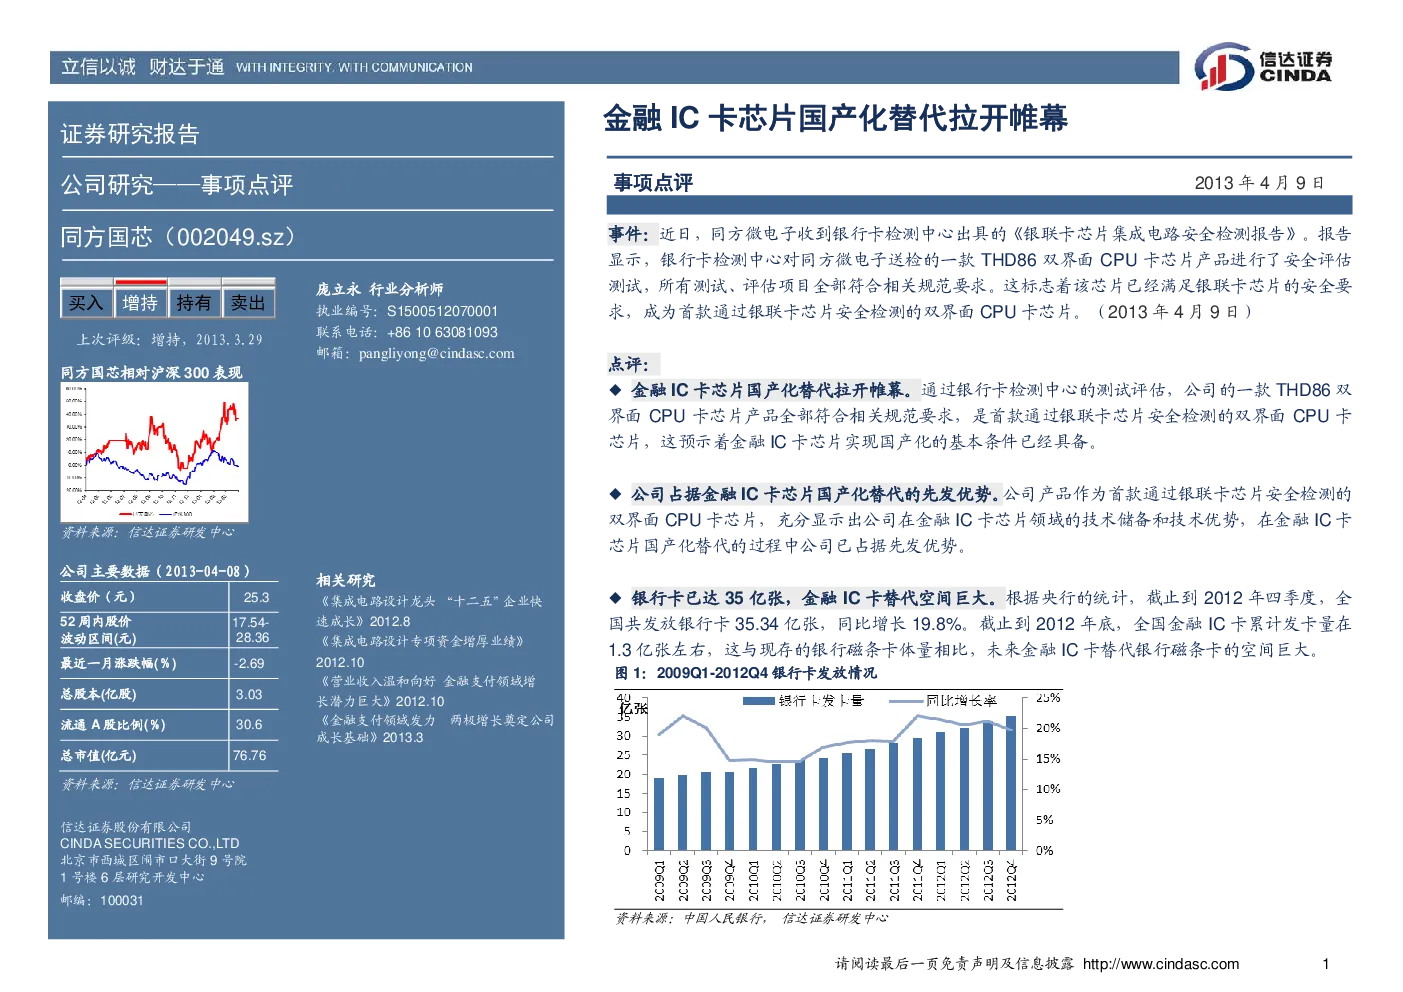Open the pangliyong@cindasc.com email address
Screen dimensions: 1403x992
coord(437,353)
